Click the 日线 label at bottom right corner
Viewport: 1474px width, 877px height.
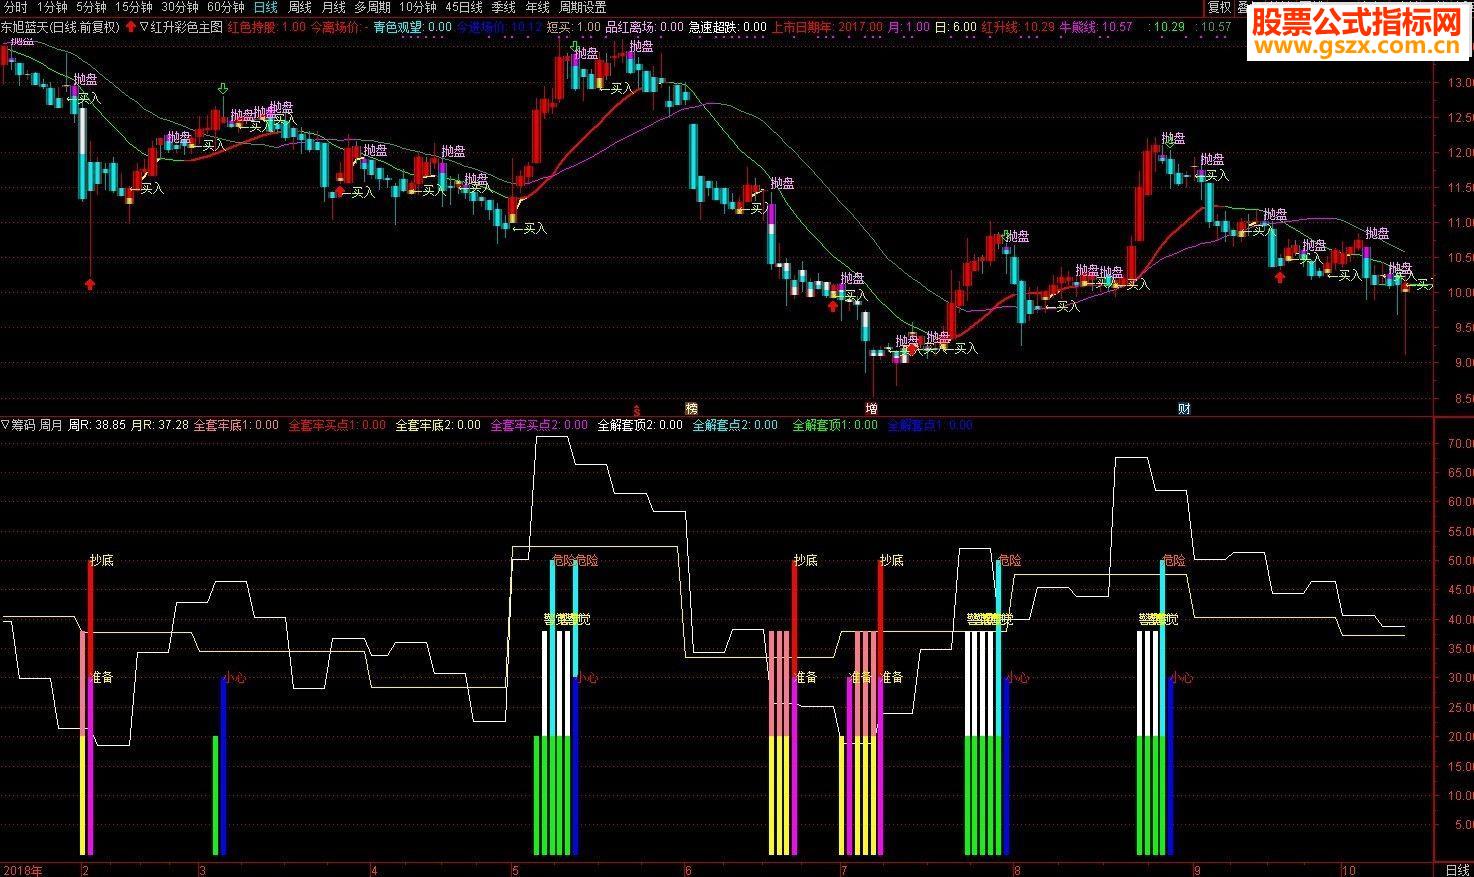(1458, 870)
